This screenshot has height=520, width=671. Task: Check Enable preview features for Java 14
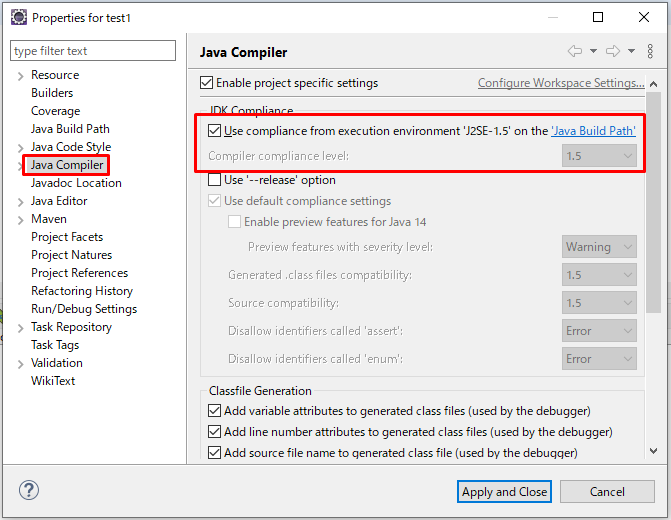[234, 222]
